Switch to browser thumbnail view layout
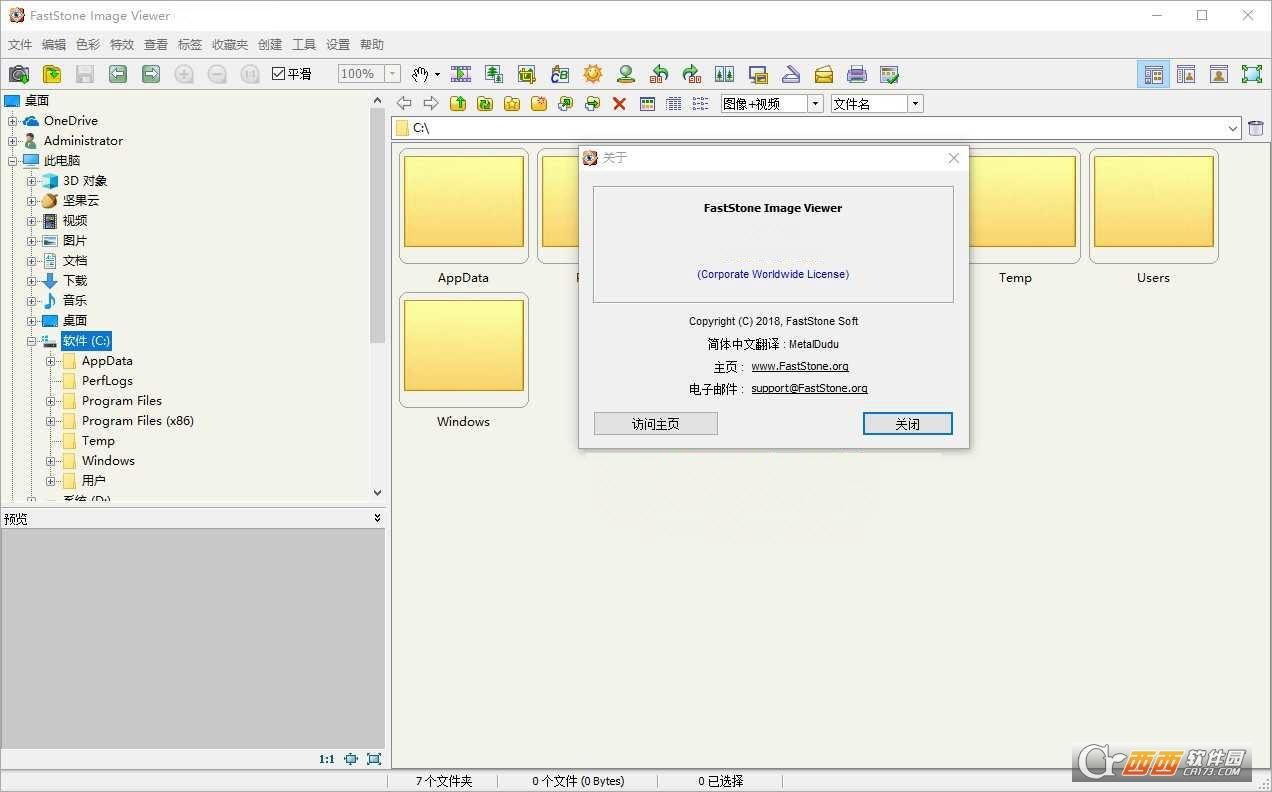Screen dimensions: 1272x792 [x=1153, y=74]
